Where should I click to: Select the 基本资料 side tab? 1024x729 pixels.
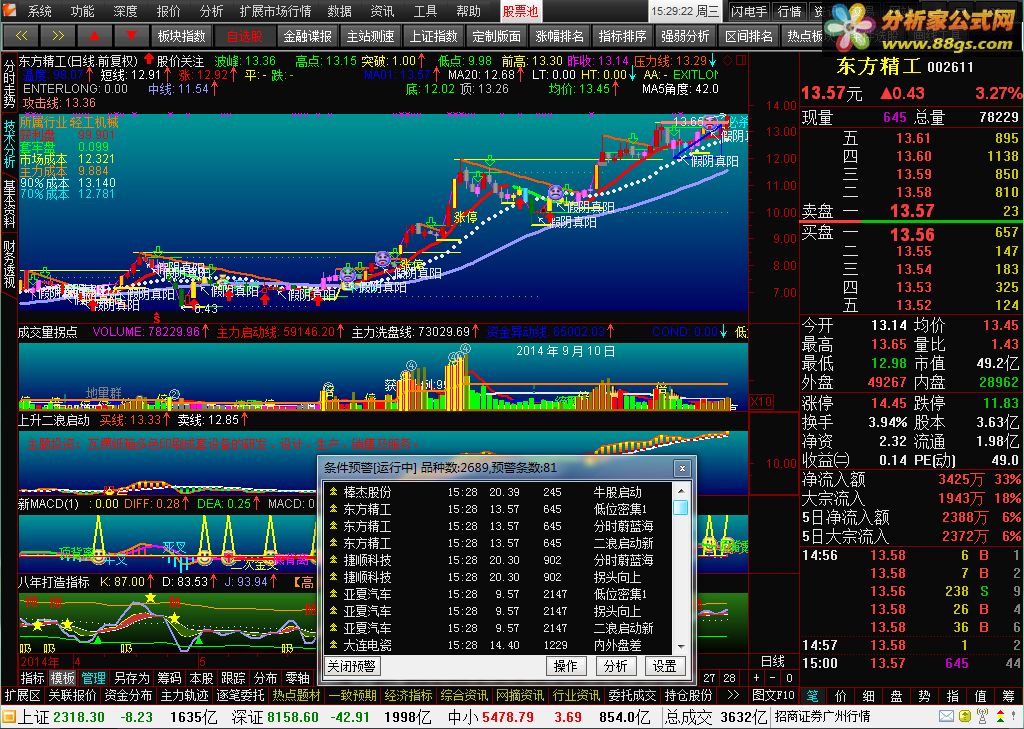[9, 204]
